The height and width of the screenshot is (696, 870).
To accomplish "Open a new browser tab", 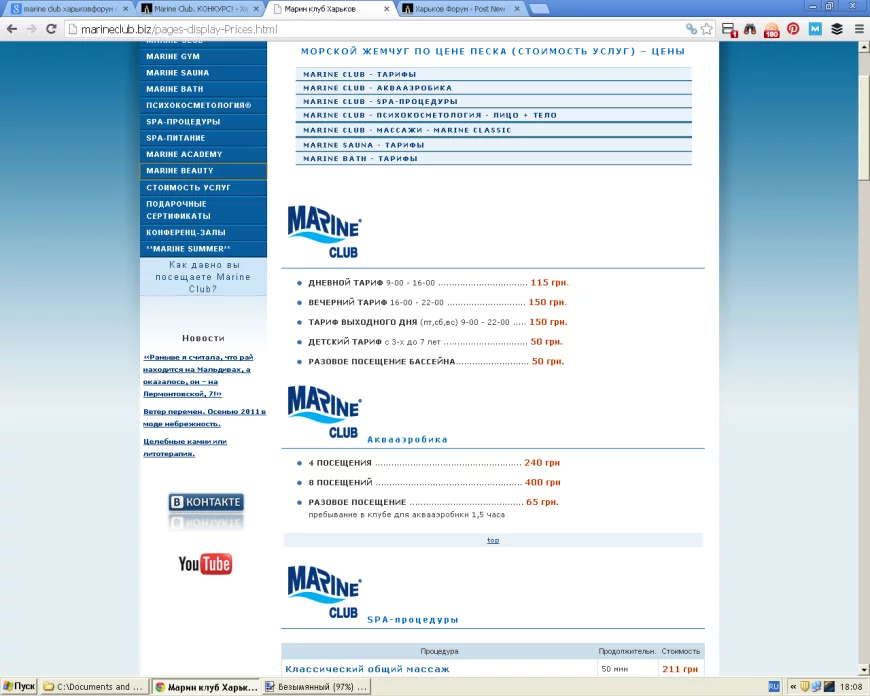I will [539, 9].
